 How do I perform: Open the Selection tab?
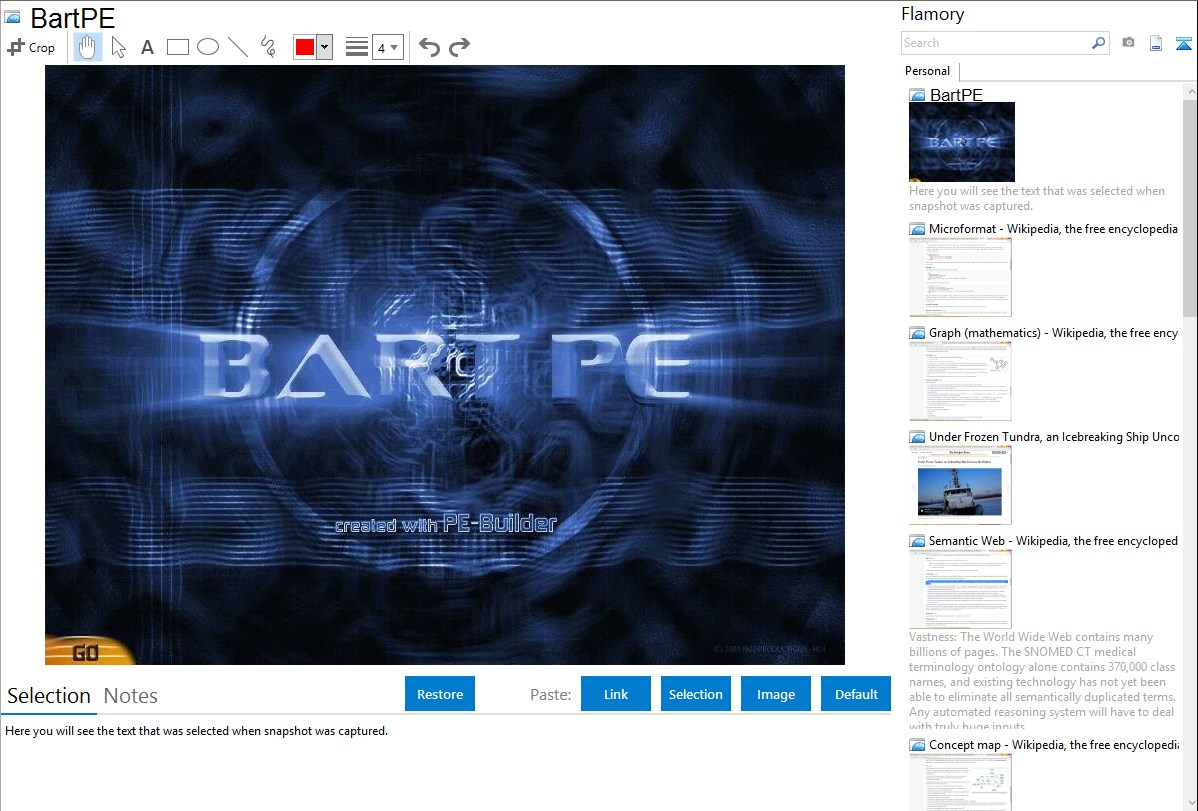(x=49, y=696)
